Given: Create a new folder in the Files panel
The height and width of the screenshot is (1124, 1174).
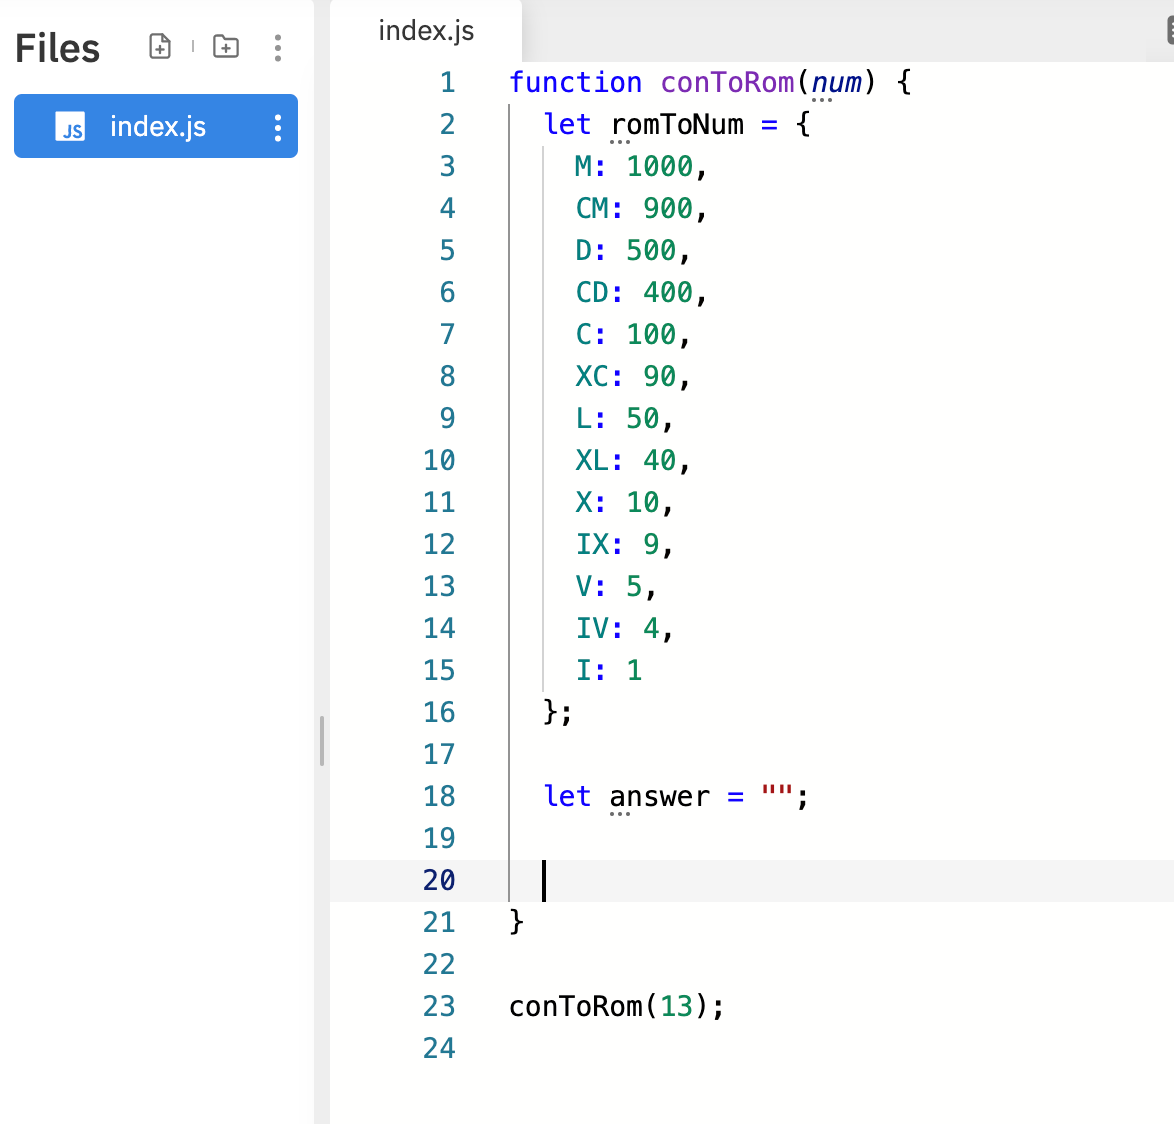Looking at the screenshot, I should (225, 46).
